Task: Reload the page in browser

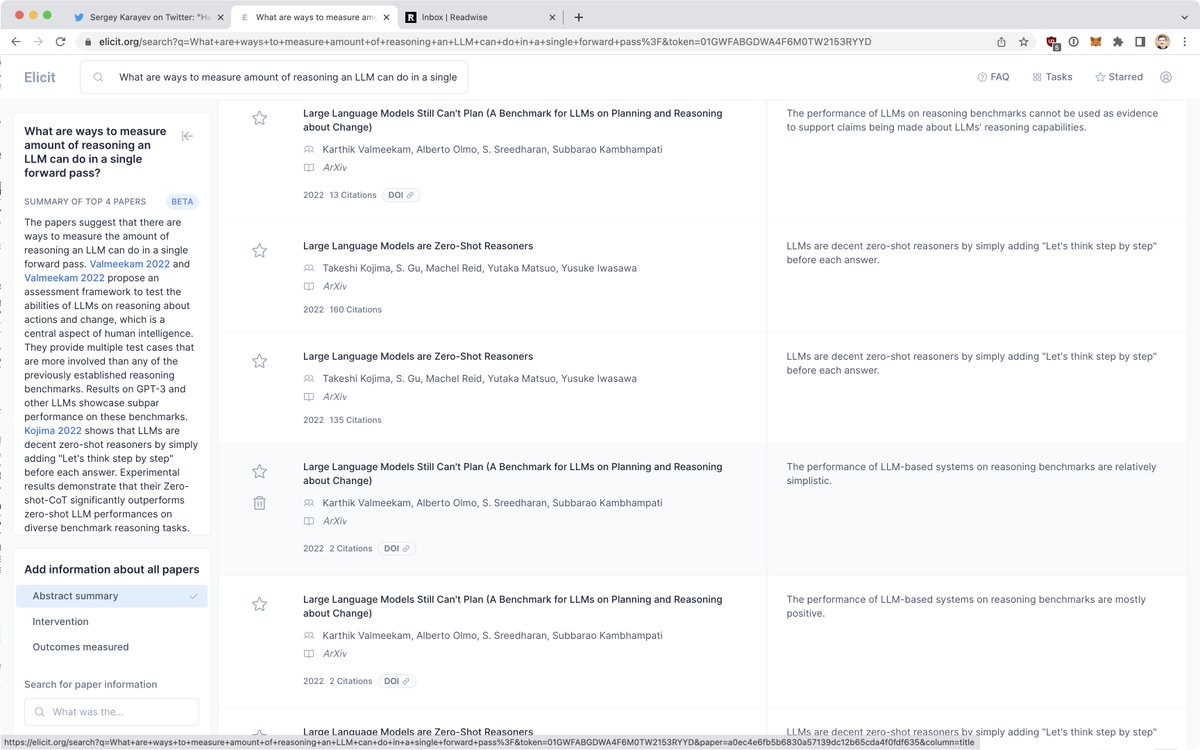Action: (x=61, y=42)
